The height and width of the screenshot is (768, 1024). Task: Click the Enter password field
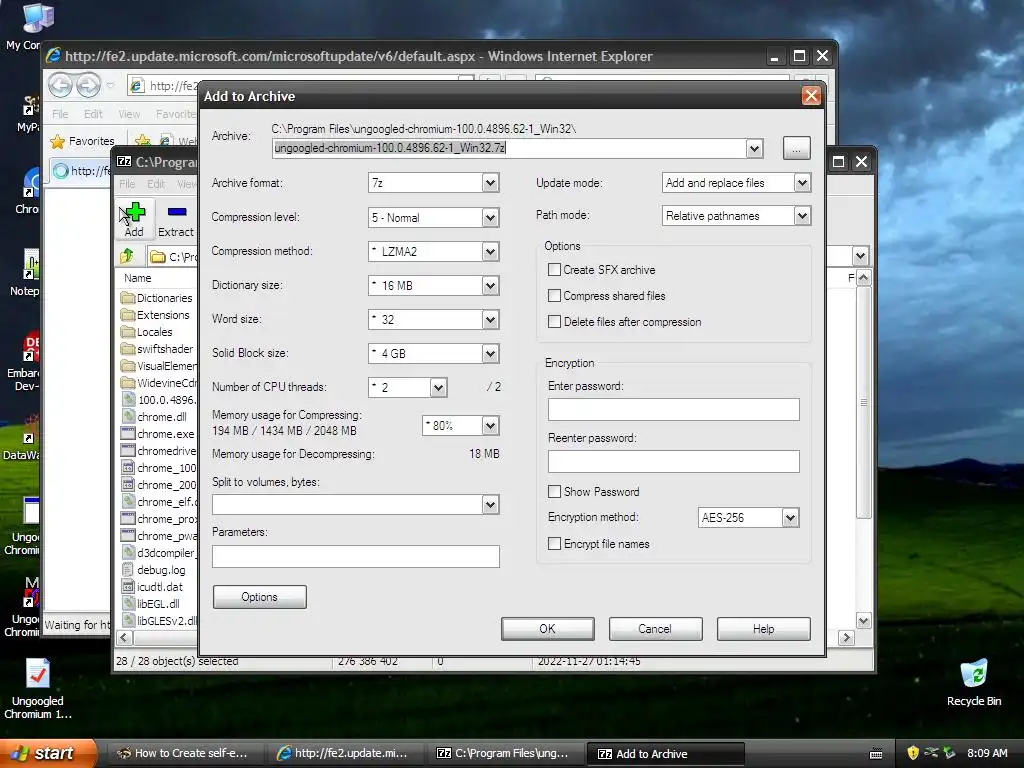click(673, 409)
